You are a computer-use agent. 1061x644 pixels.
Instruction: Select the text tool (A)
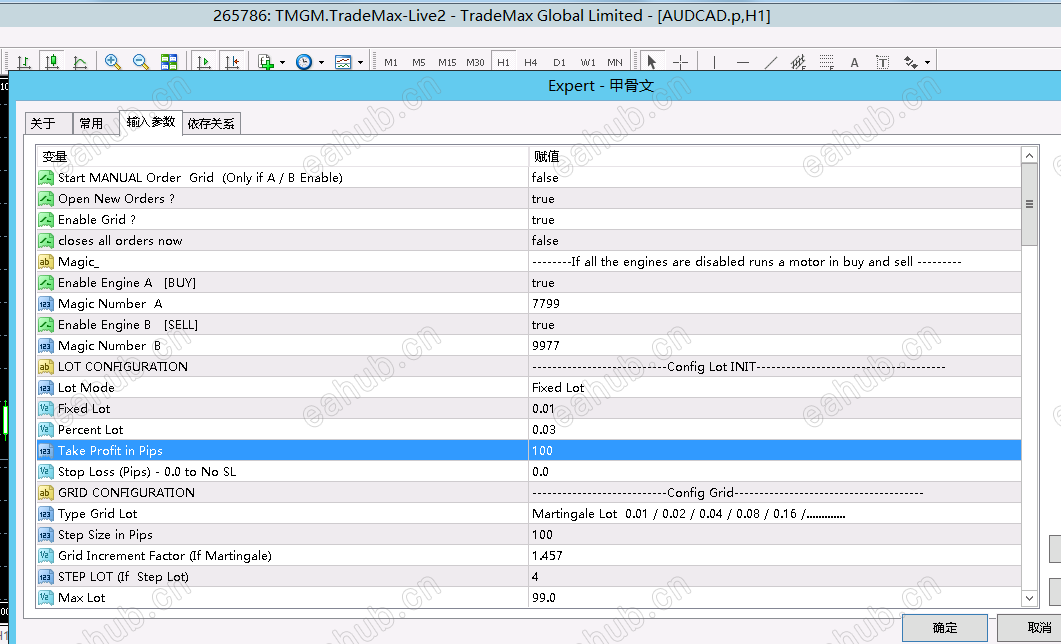pyautogui.click(x=855, y=62)
